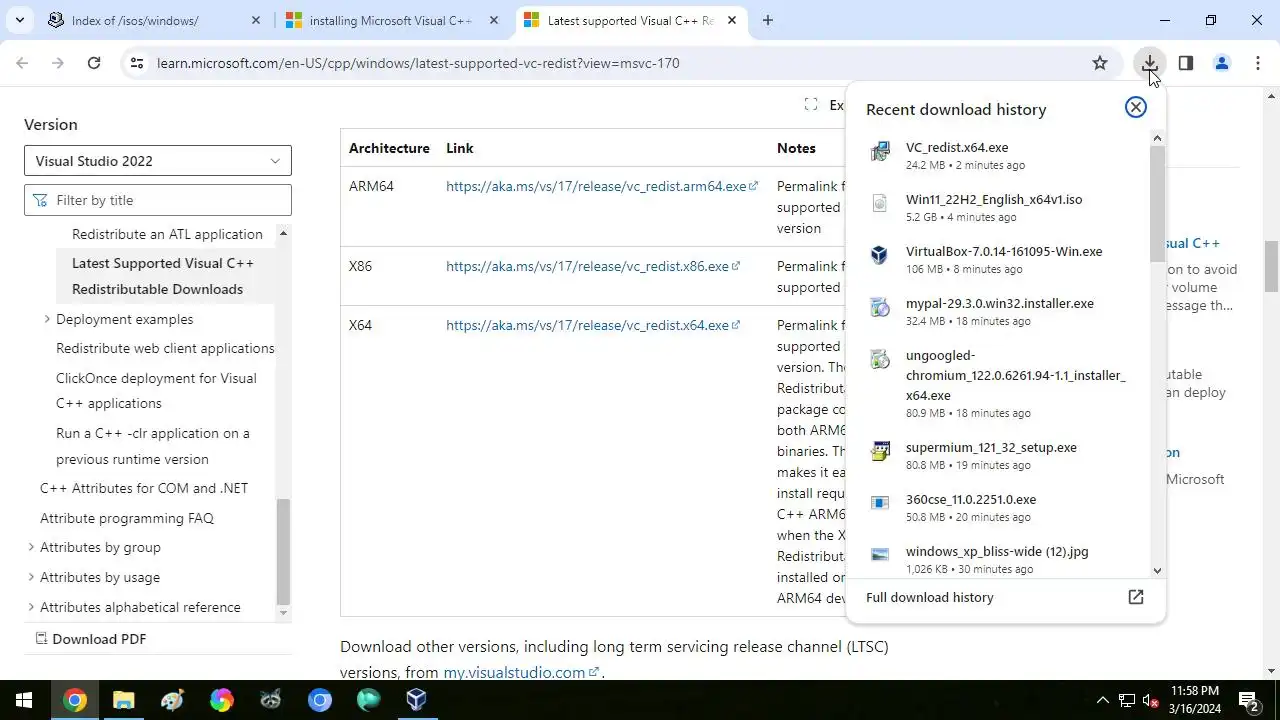This screenshot has height=720, width=1280.
Task: Reload the current page
Action: tap(94, 63)
